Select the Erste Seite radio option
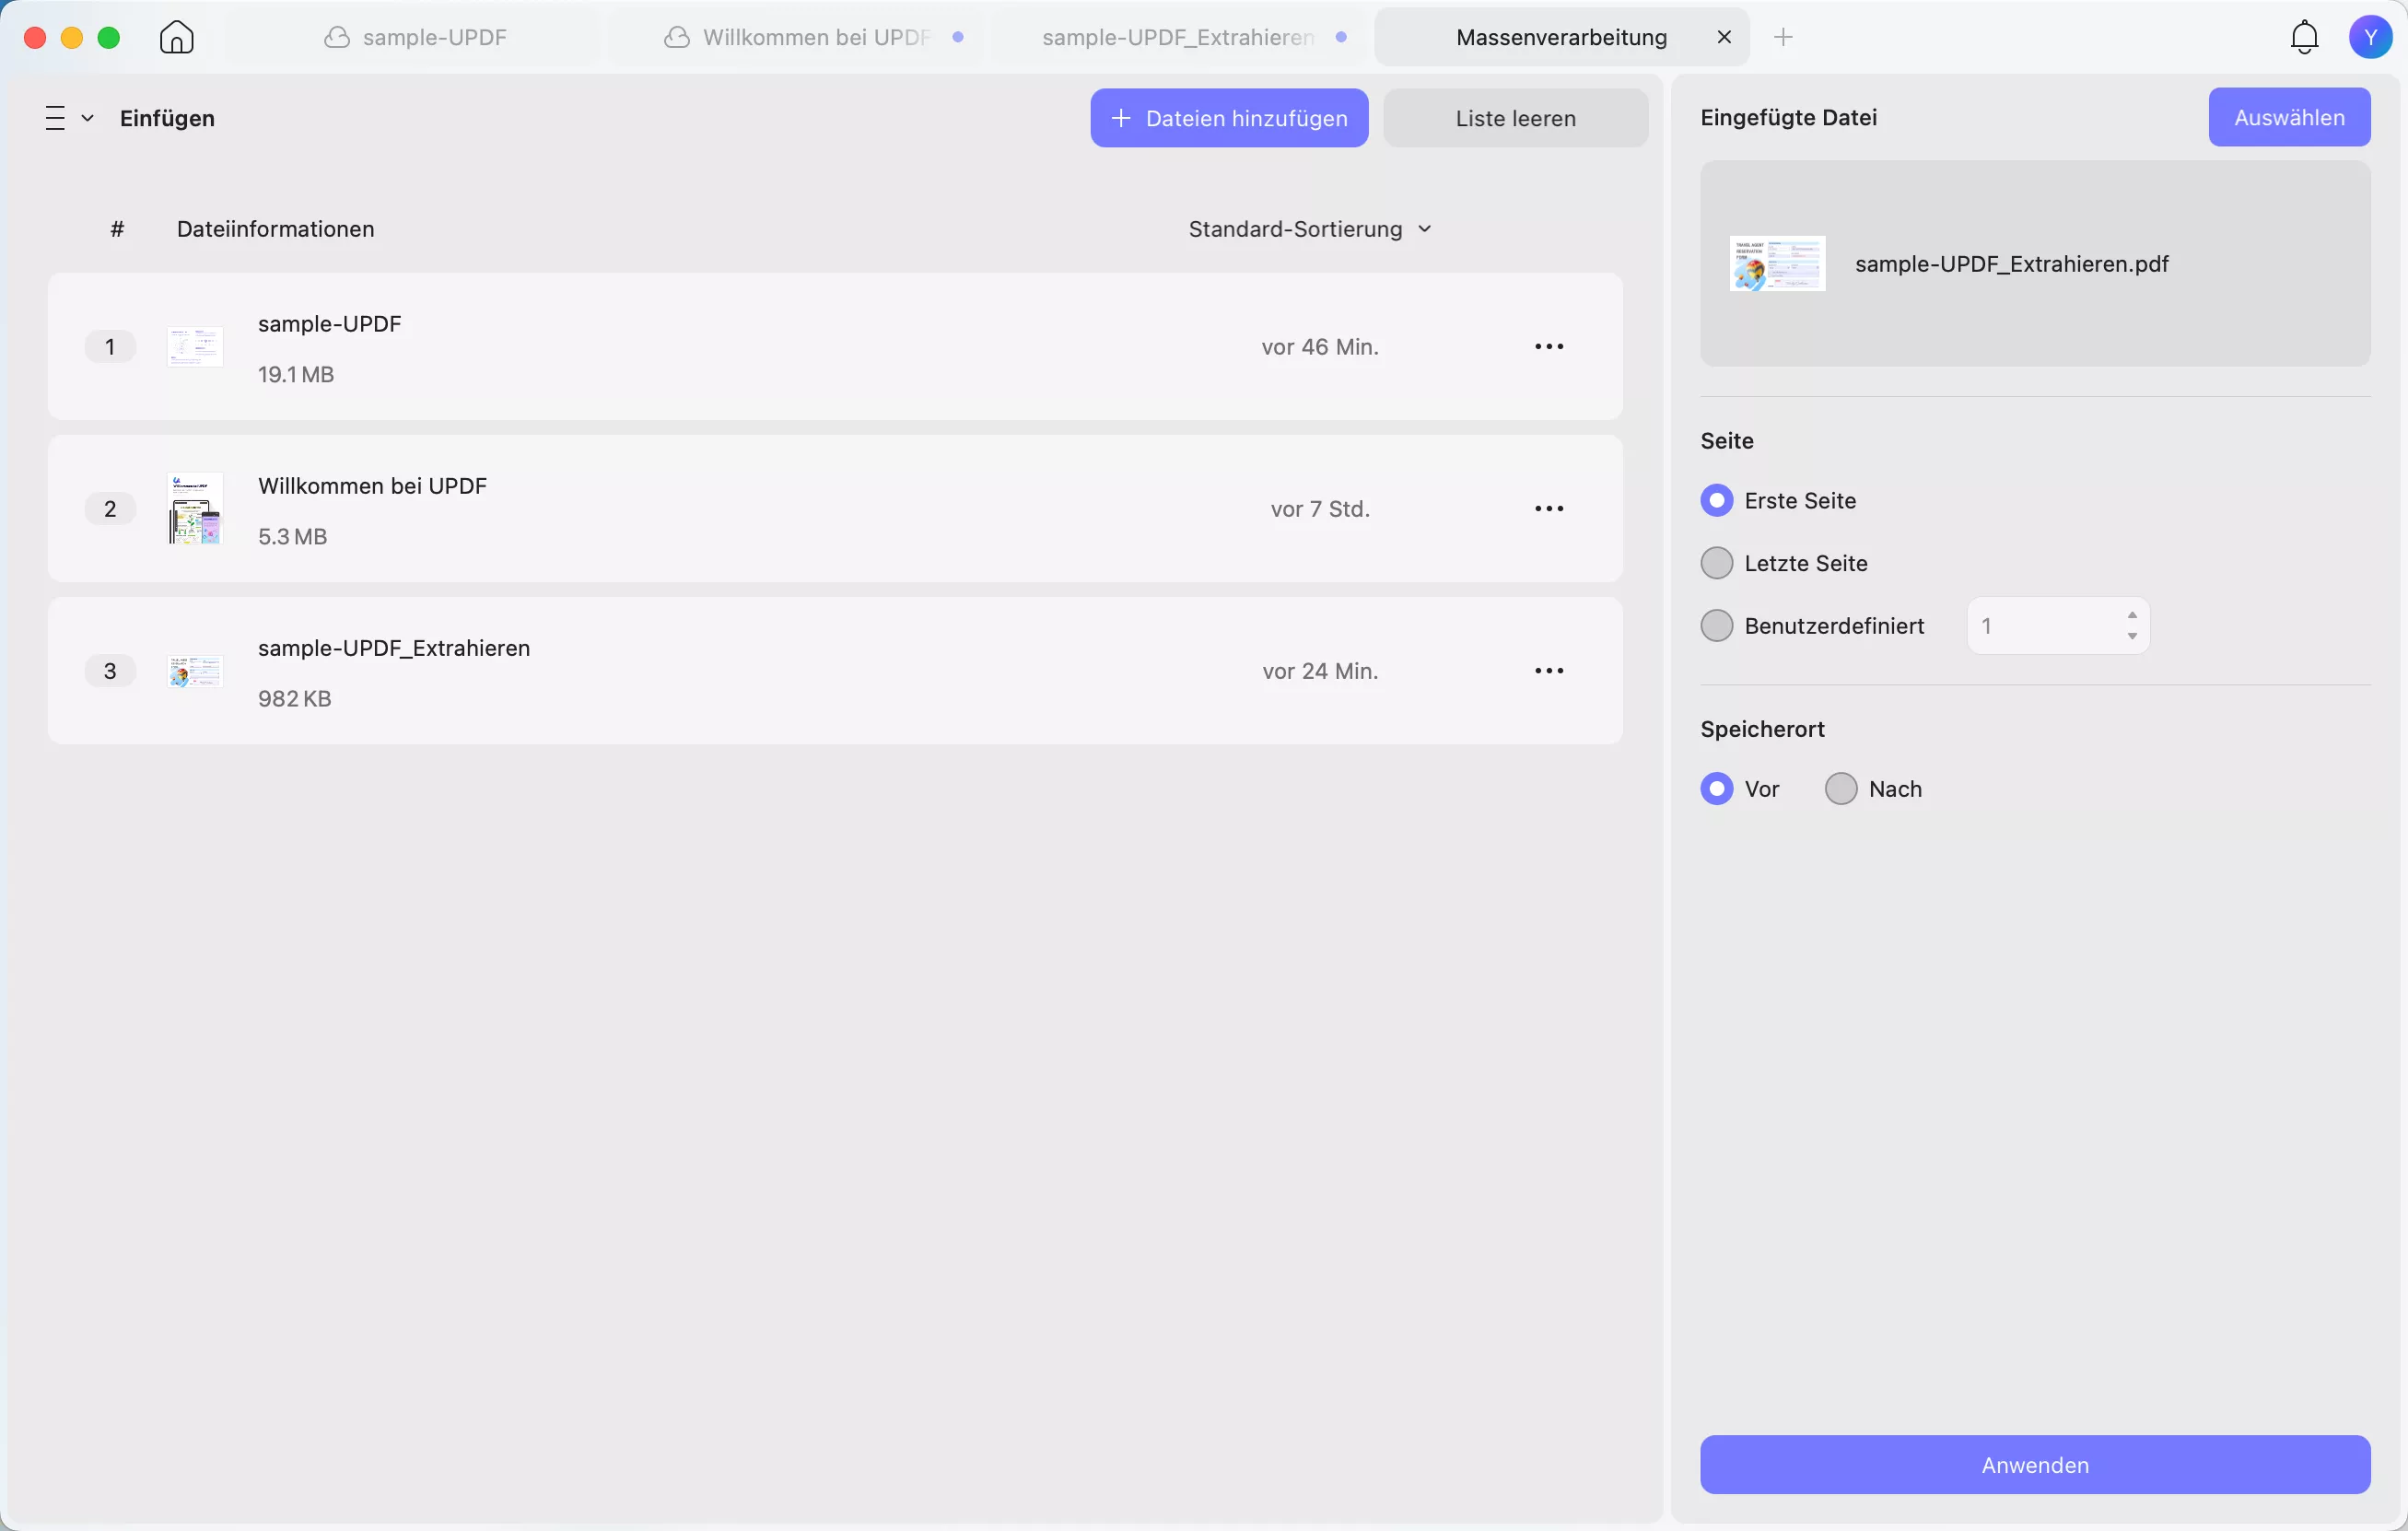 (x=1717, y=501)
